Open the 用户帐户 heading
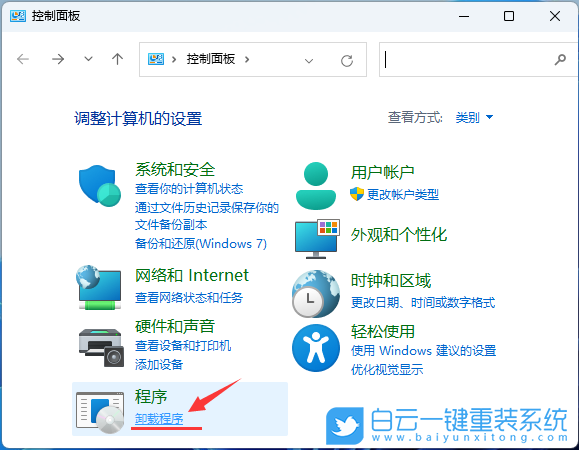Screen dimensions: 579x450 (382, 172)
